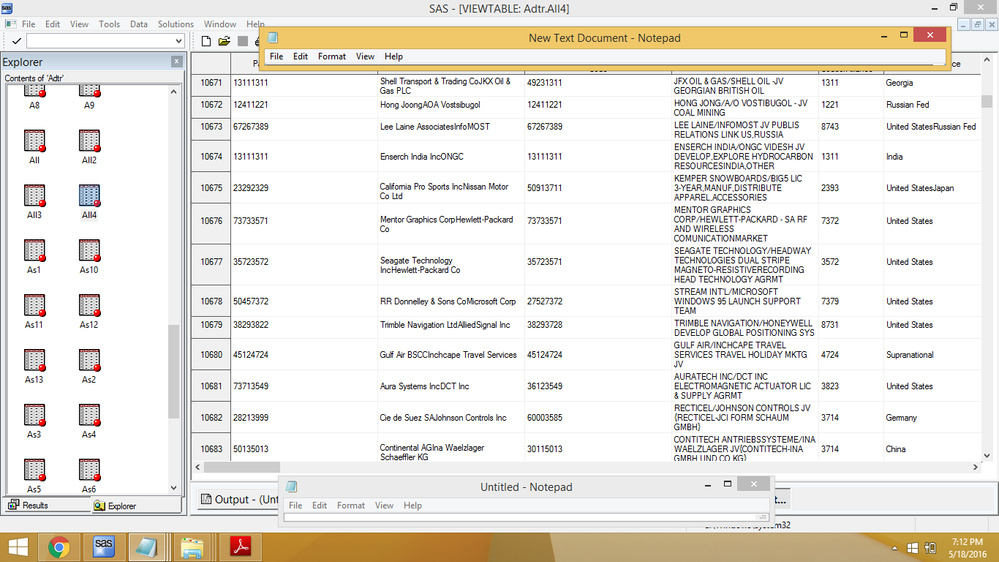Select the As1 table icon
Screen dimensions: 999x562
point(34,251)
